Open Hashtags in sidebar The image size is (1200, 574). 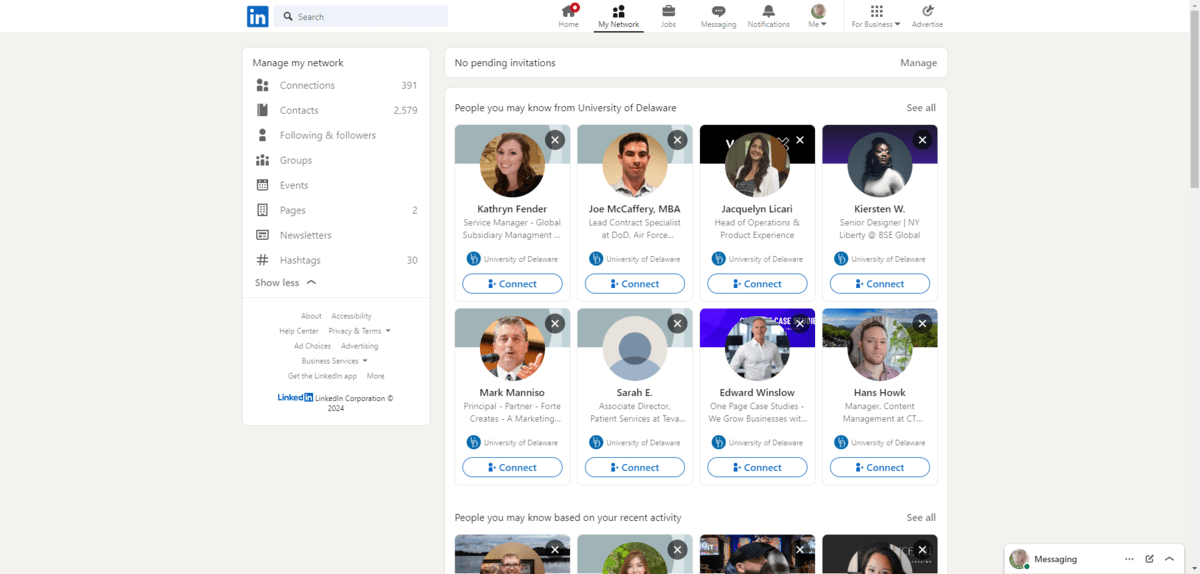tap(336, 260)
